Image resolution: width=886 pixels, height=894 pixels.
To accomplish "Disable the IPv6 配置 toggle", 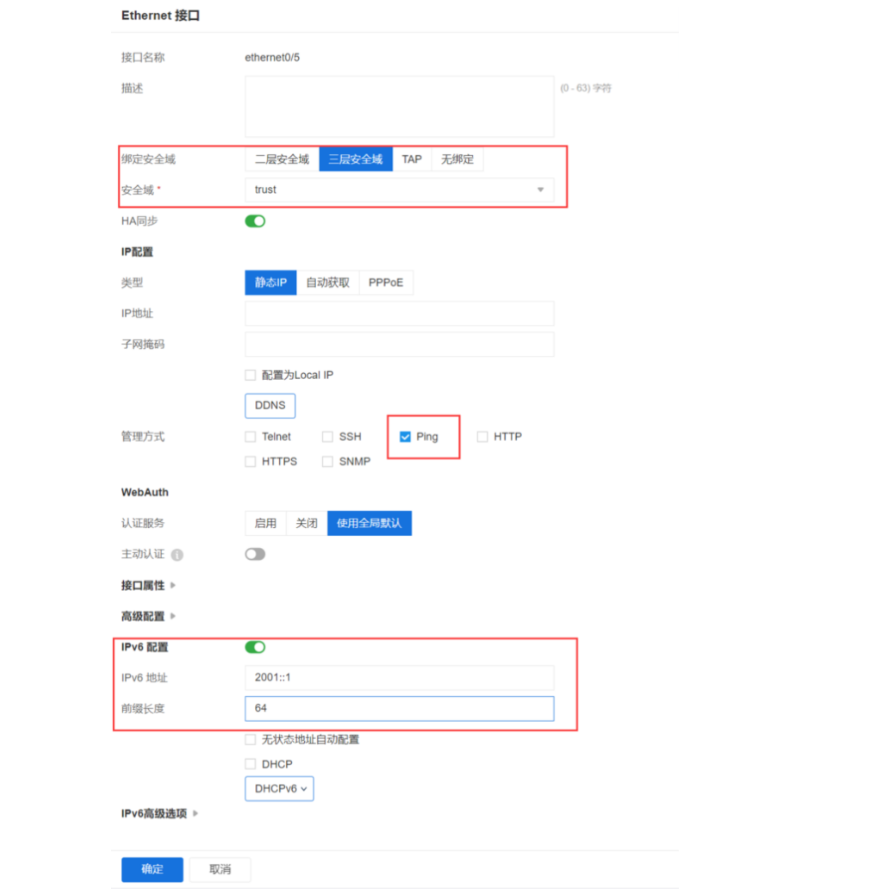I will pyautogui.click(x=255, y=647).
